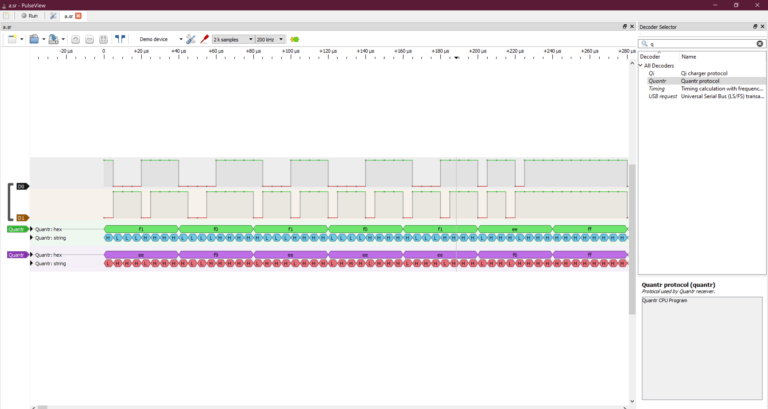Click the zoom-to-fit icon
Viewport: 768px width, 409px height.
coord(103,39)
